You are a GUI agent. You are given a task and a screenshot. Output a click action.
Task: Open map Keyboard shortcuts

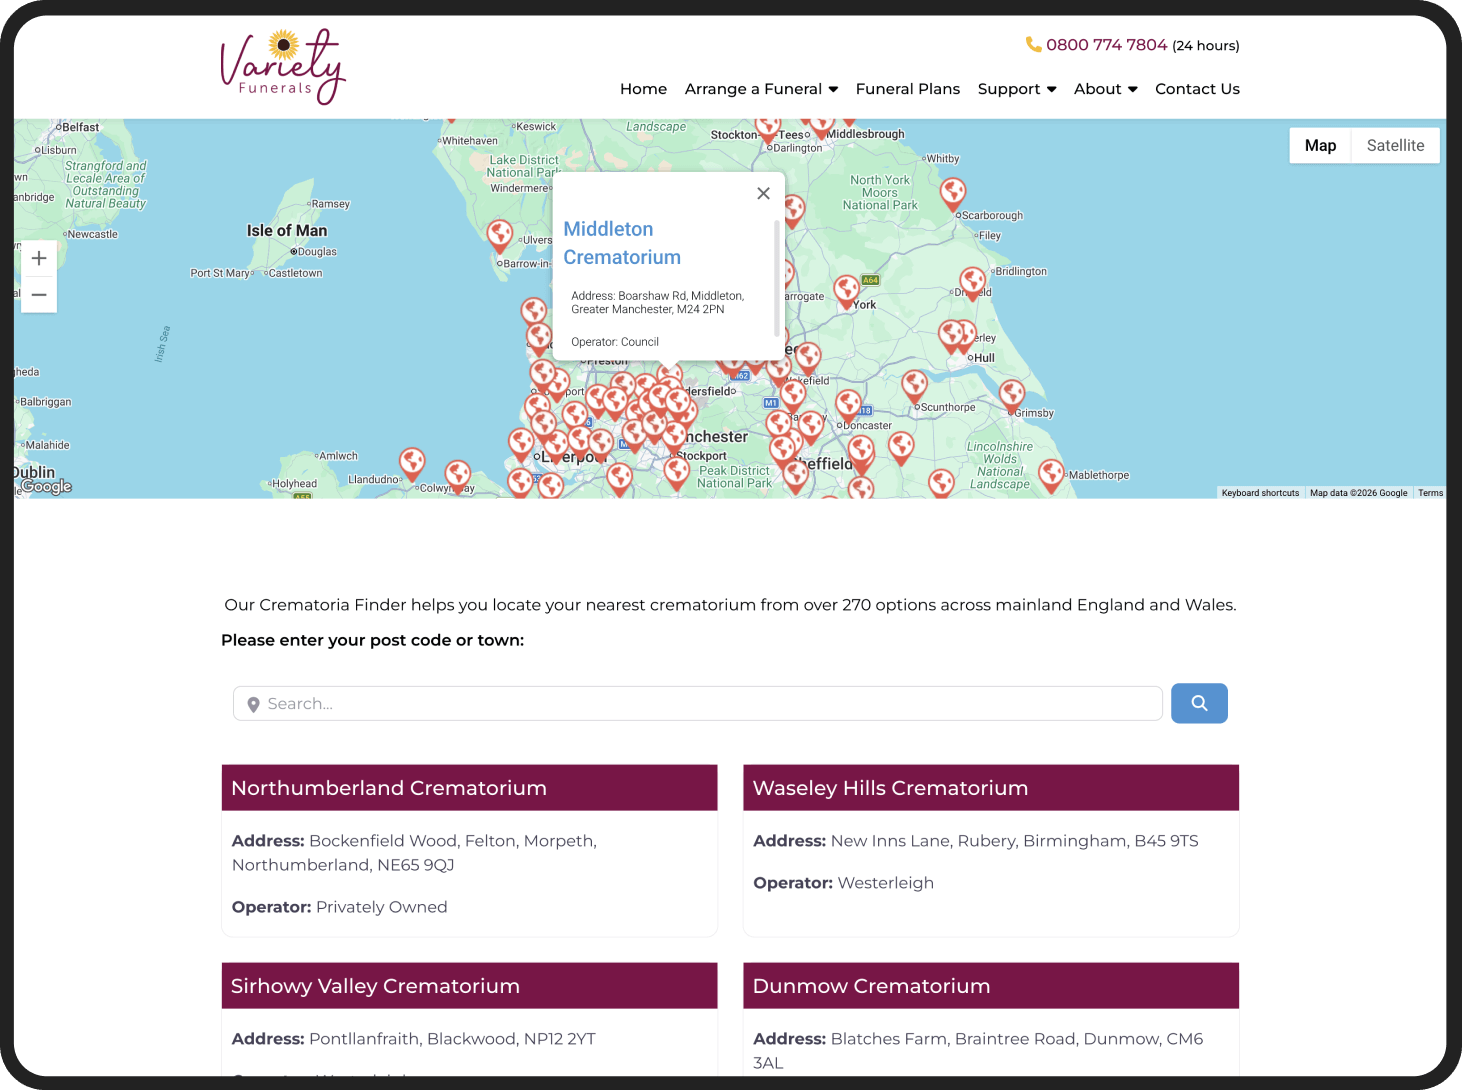click(1260, 493)
